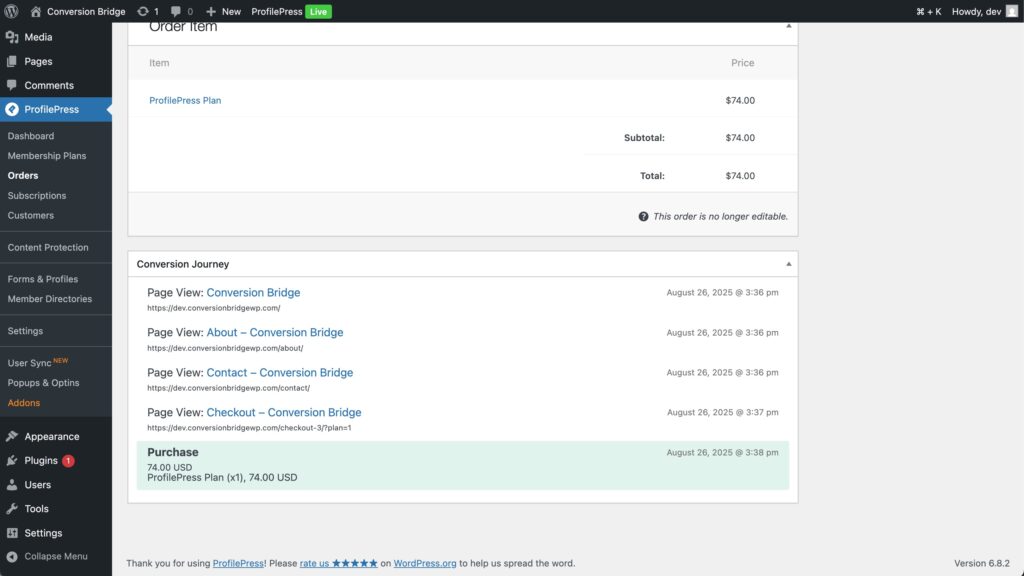Screen dimensions: 1024x576
Task: Click the New button in admin bar
Action: (224, 11)
